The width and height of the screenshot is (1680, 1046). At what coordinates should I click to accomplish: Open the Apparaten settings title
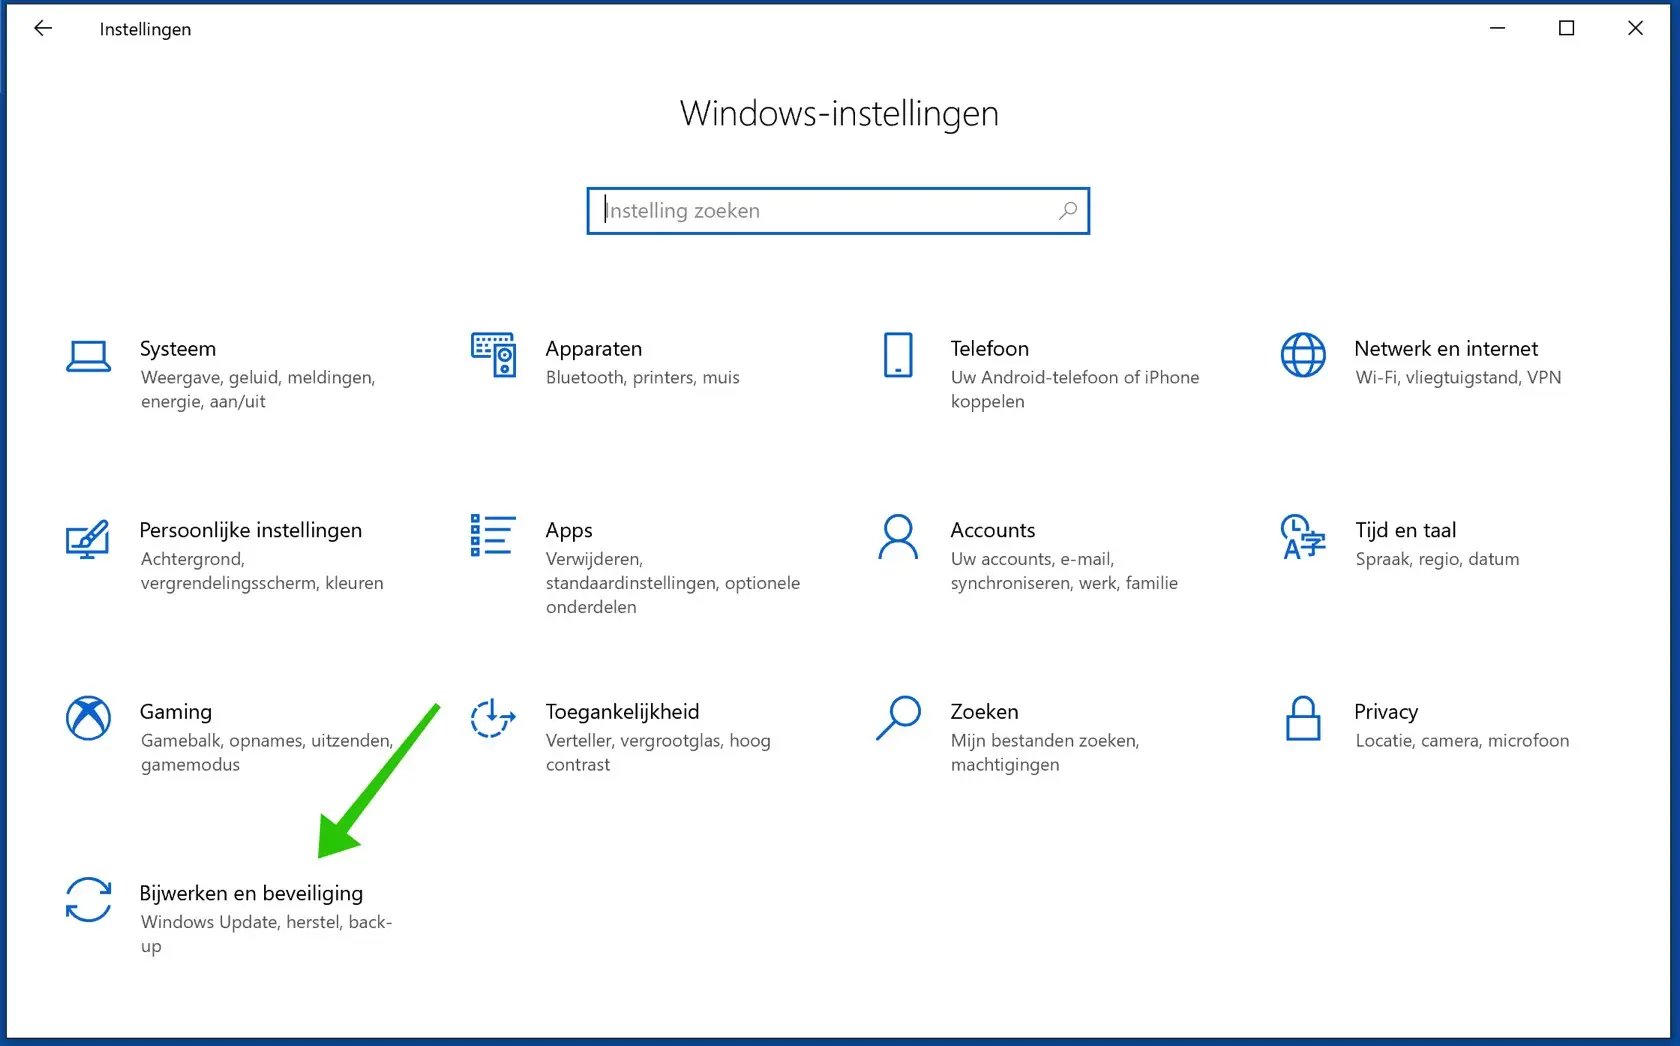coord(594,348)
